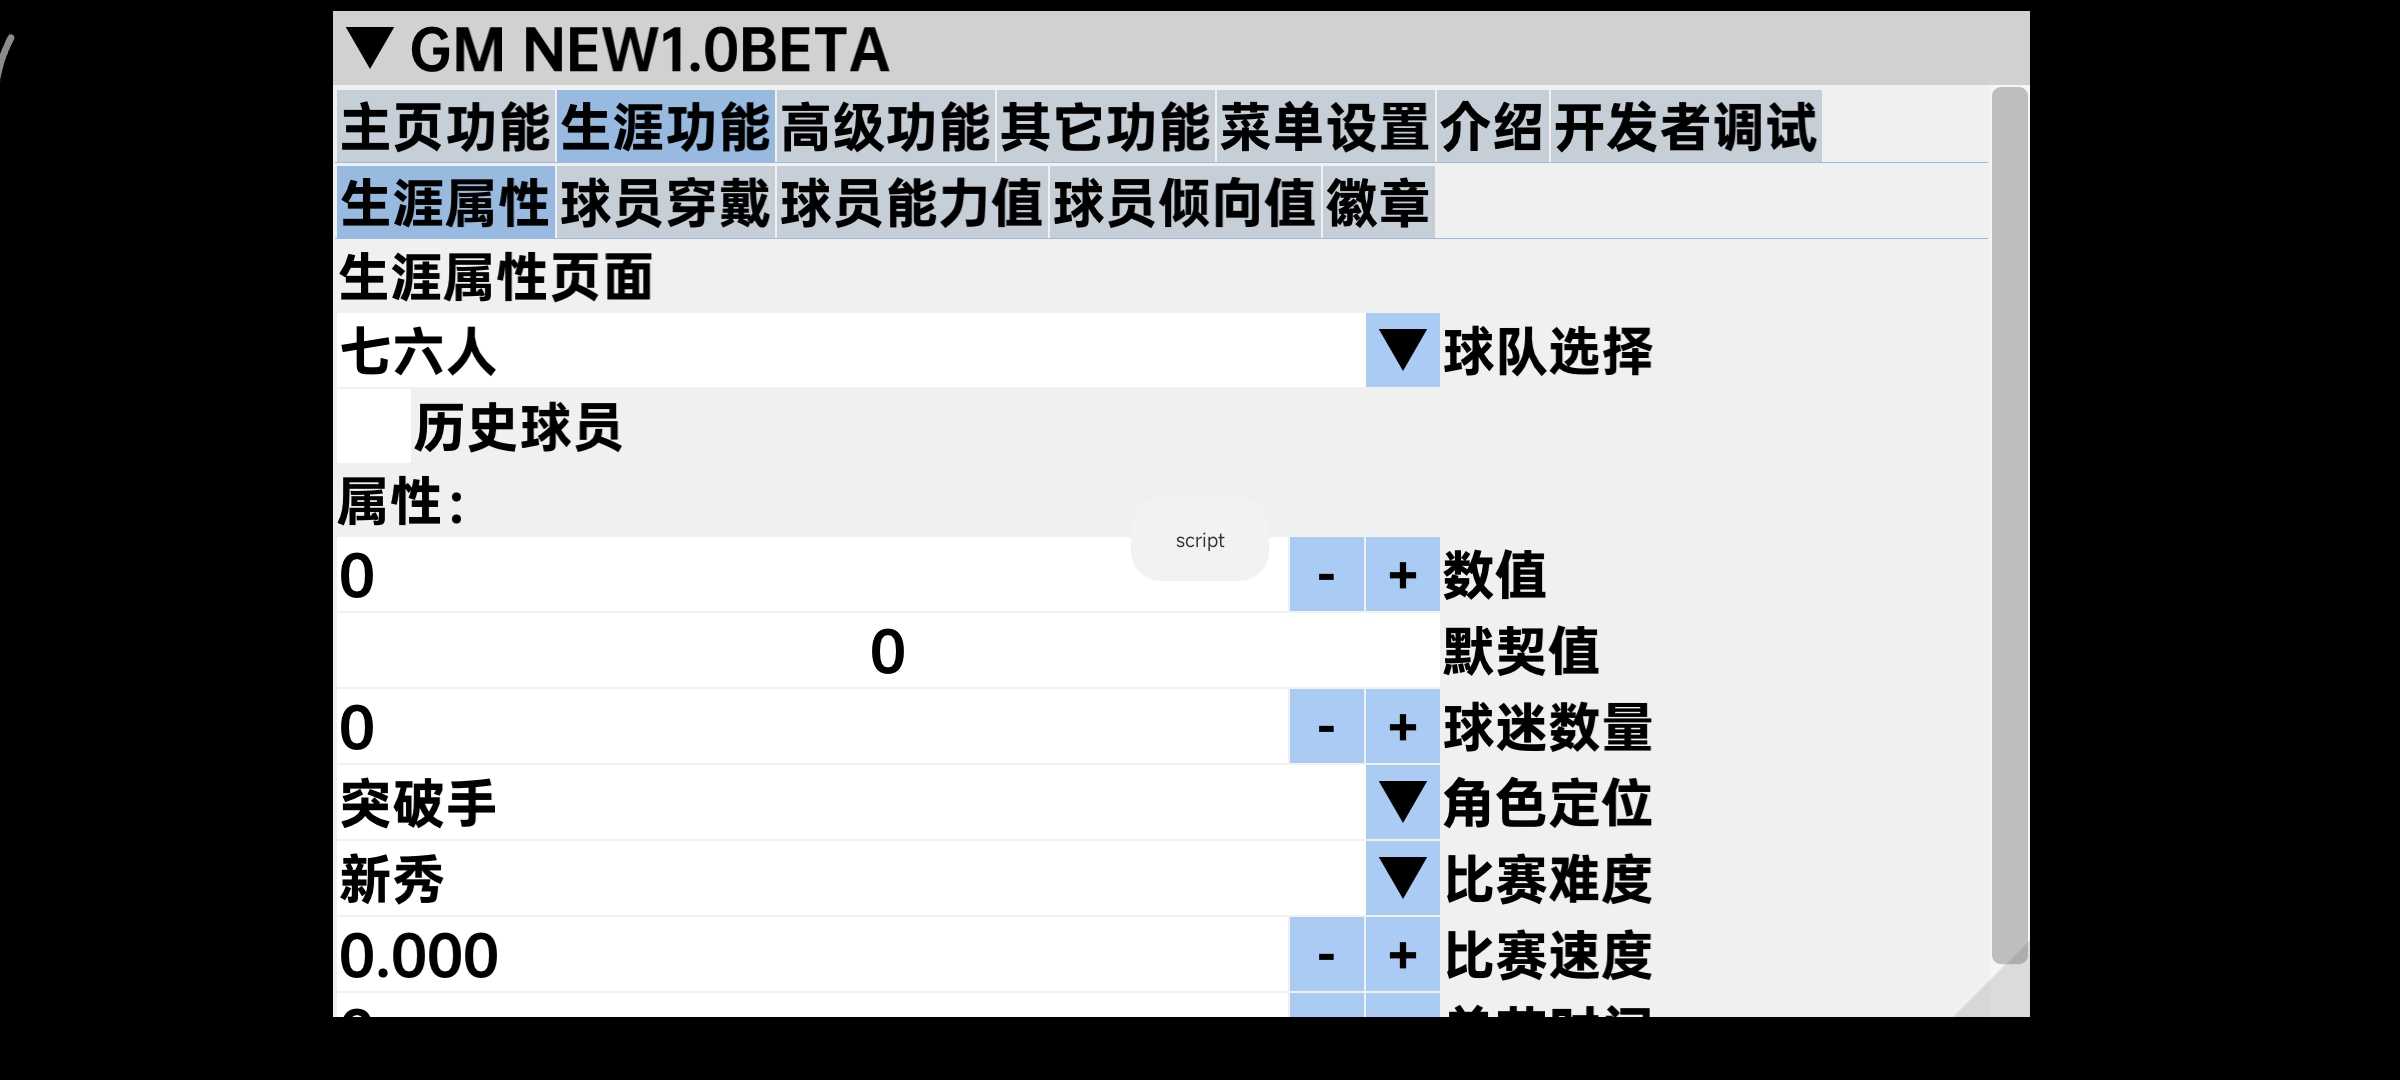Increase 比赛速度 with the plus button
The height and width of the screenshot is (1080, 2400).
(x=1402, y=955)
